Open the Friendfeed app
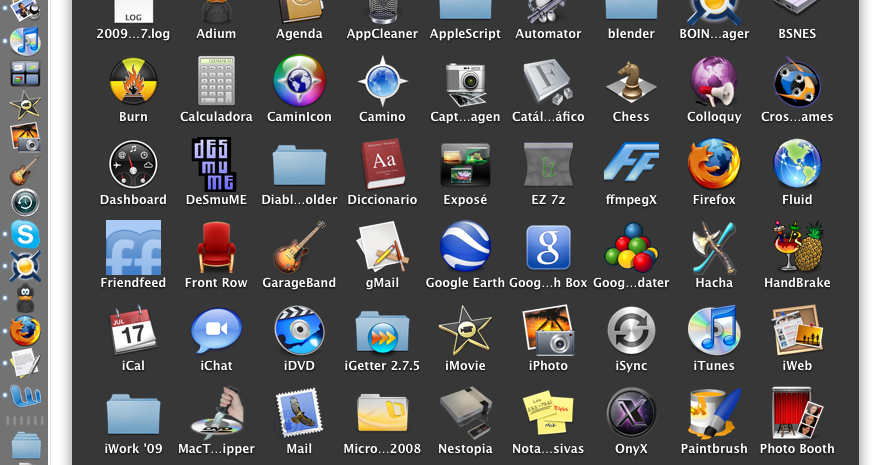 point(133,248)
